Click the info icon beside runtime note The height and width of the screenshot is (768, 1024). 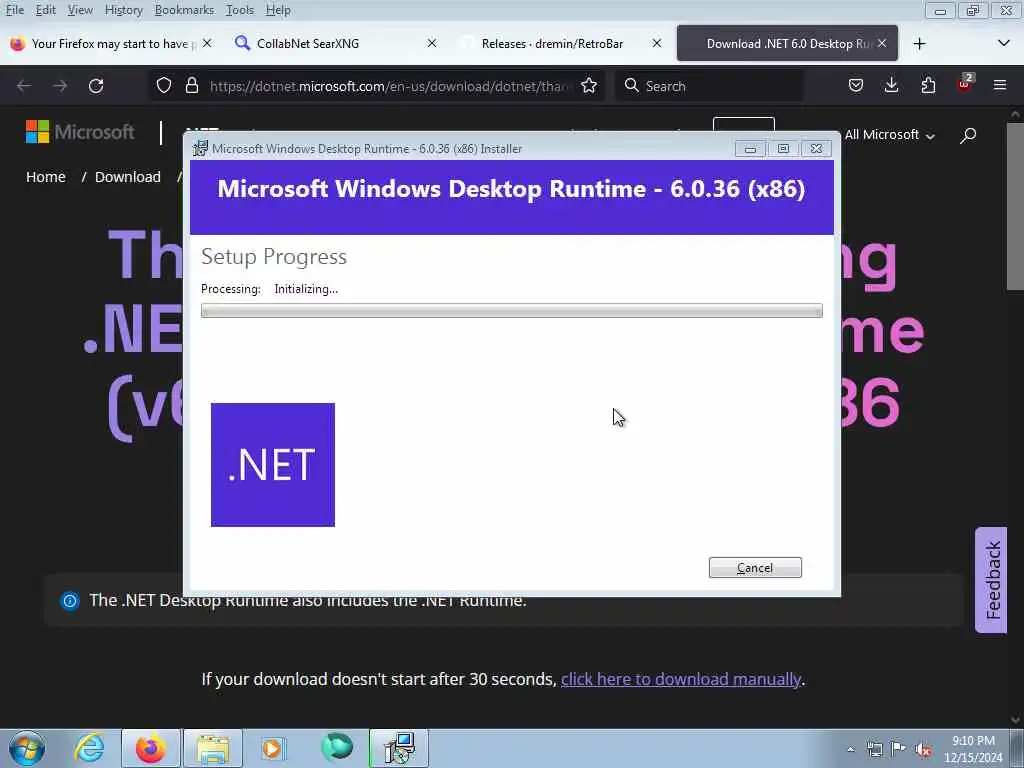(70, 601)
